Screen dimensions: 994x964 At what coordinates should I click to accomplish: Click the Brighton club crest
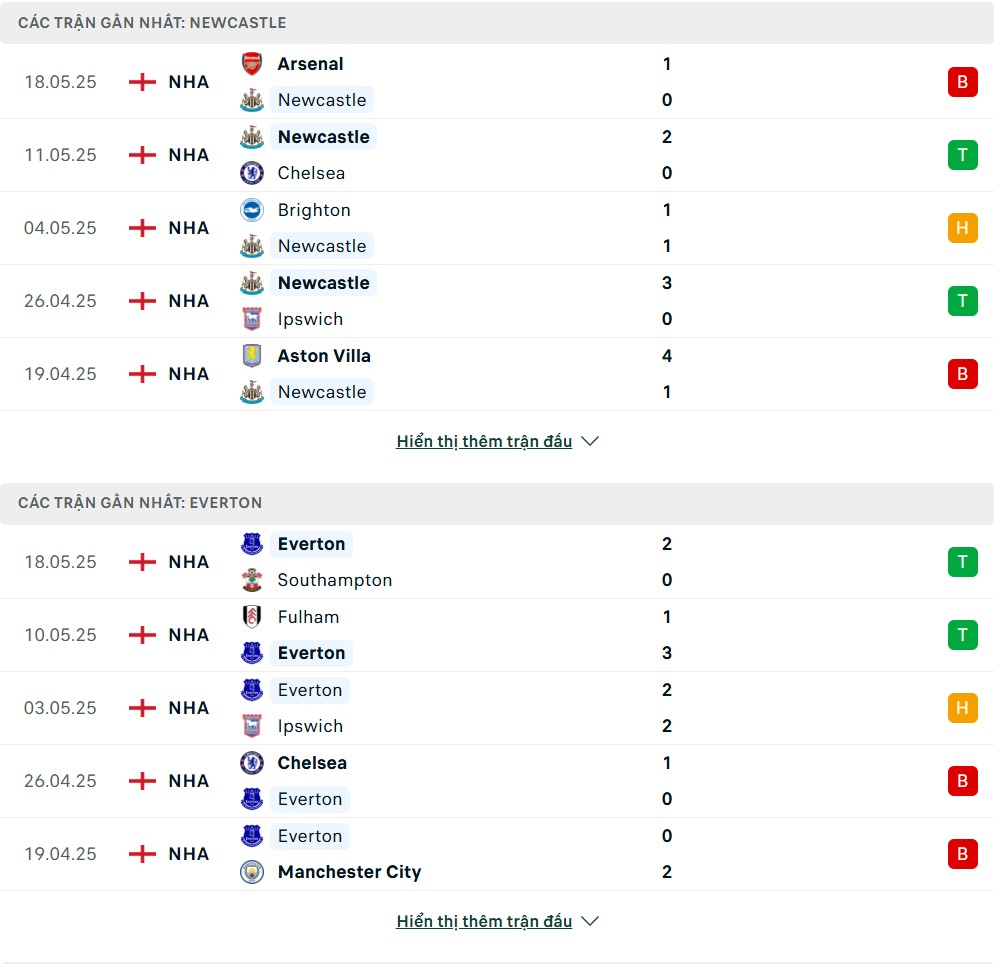pyautogui.click(x=252, y=210)
